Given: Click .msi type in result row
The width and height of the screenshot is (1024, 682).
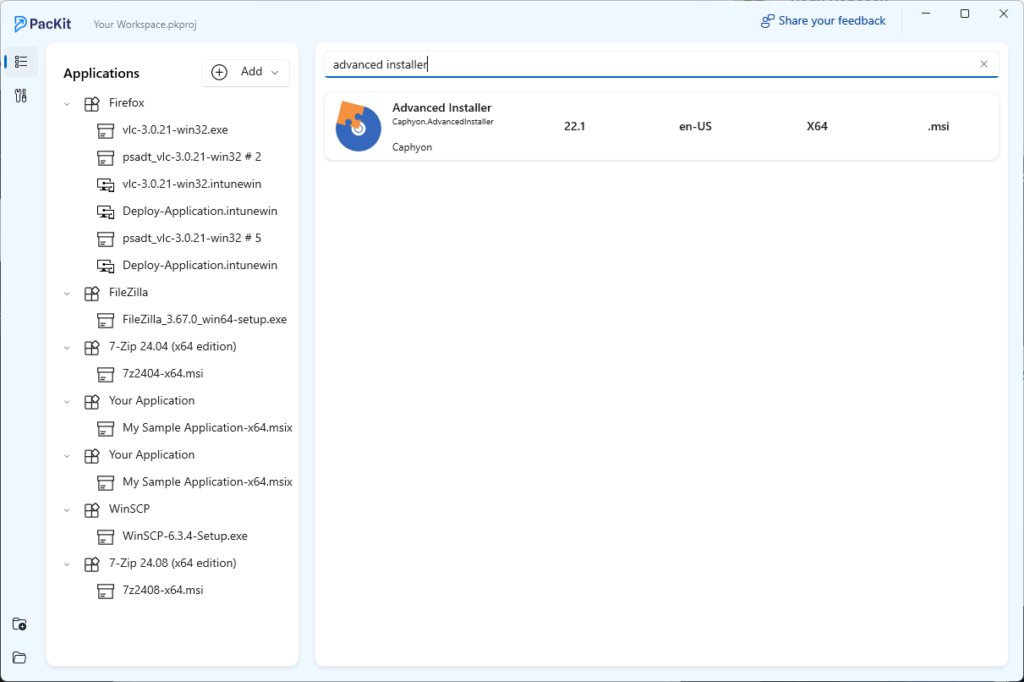Looking at the screenshot, I should (938, 127).
